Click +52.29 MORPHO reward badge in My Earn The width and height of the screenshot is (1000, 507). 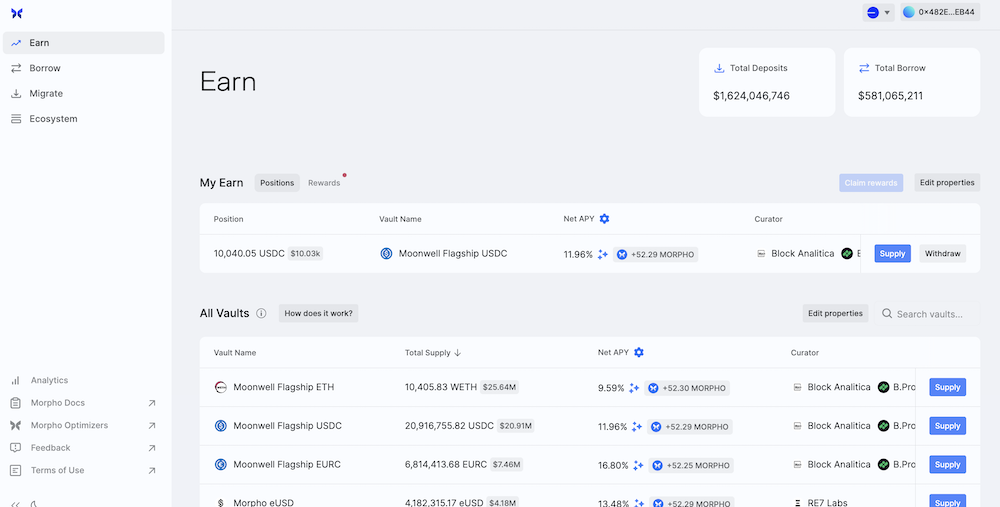click(x=656, y=254)
